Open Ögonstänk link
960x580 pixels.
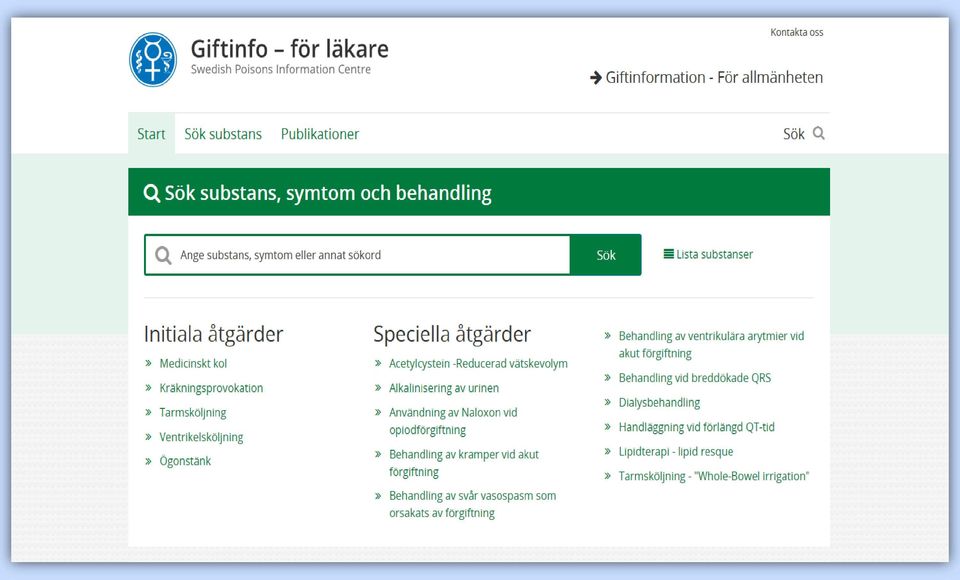(185, 461)
